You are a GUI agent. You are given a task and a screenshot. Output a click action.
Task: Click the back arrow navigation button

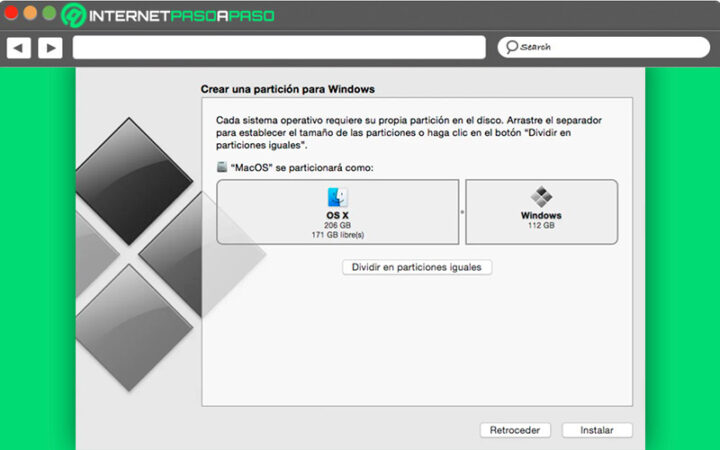click(18, 48)
